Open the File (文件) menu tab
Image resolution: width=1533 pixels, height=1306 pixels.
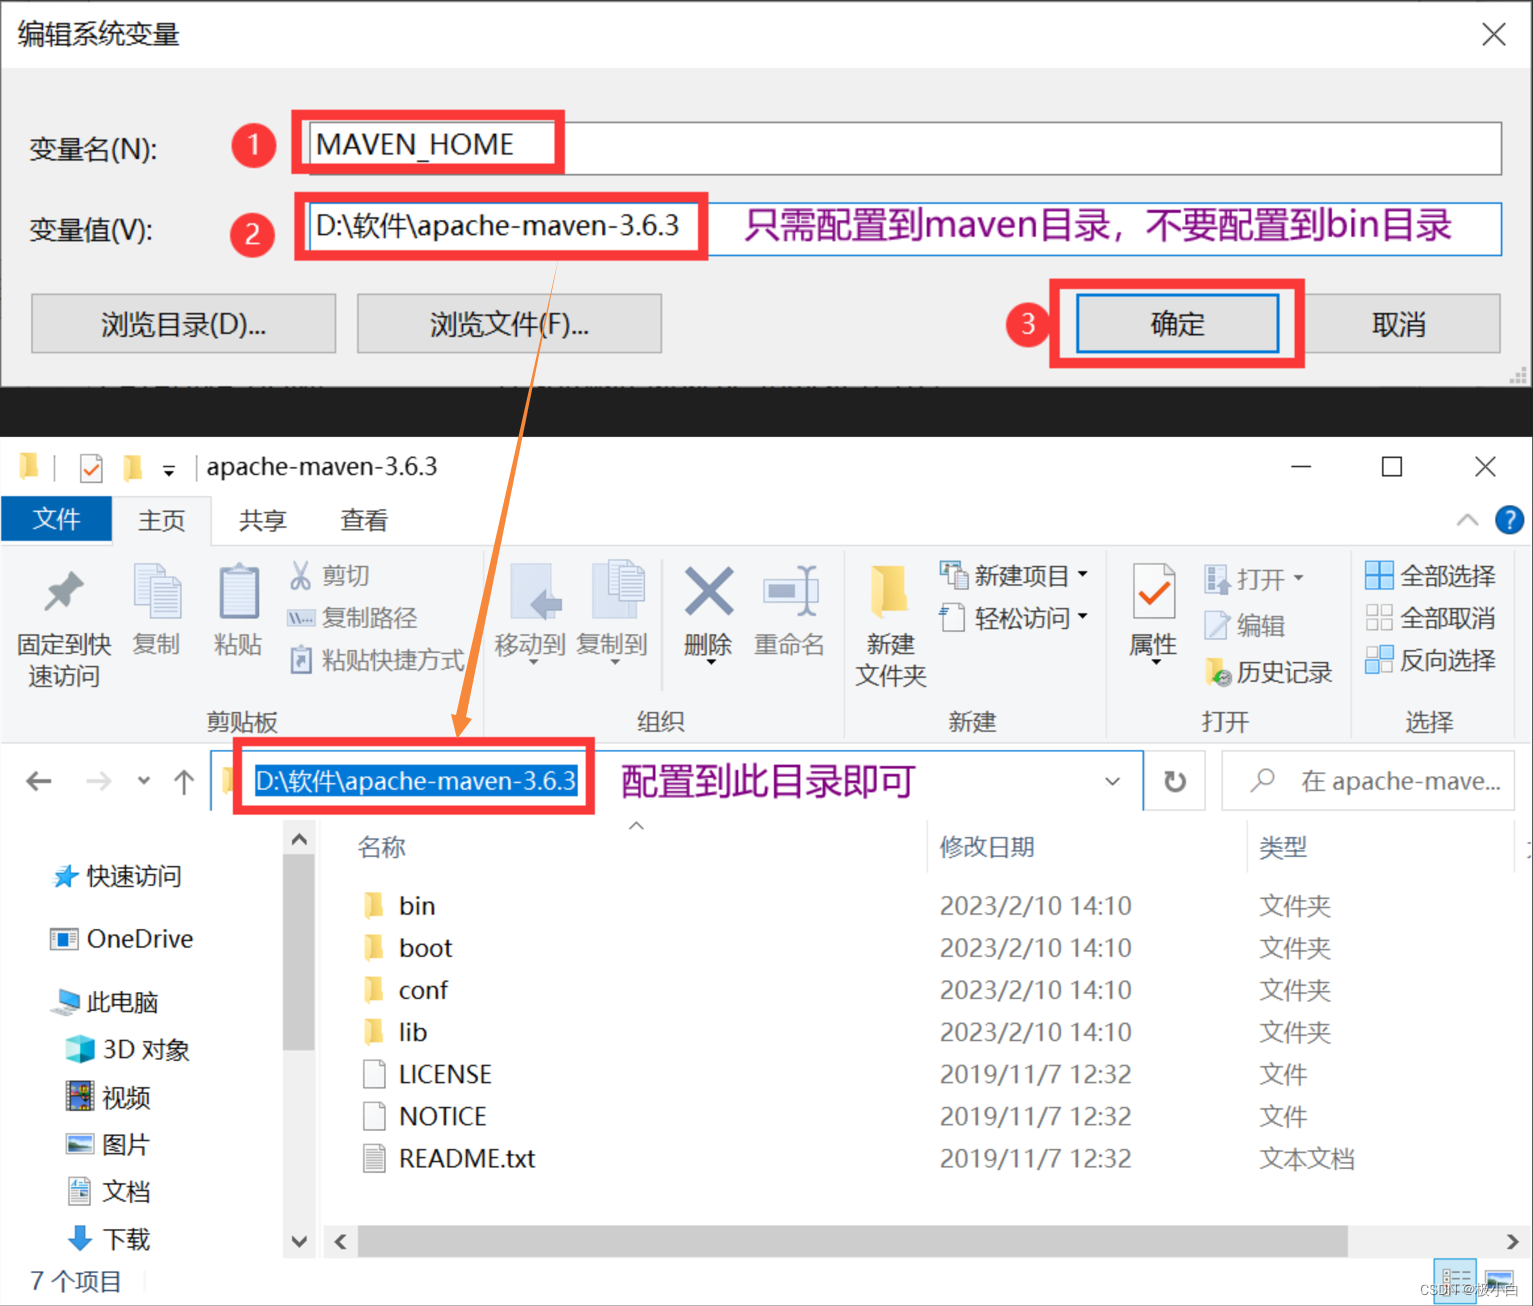[57, 520]
